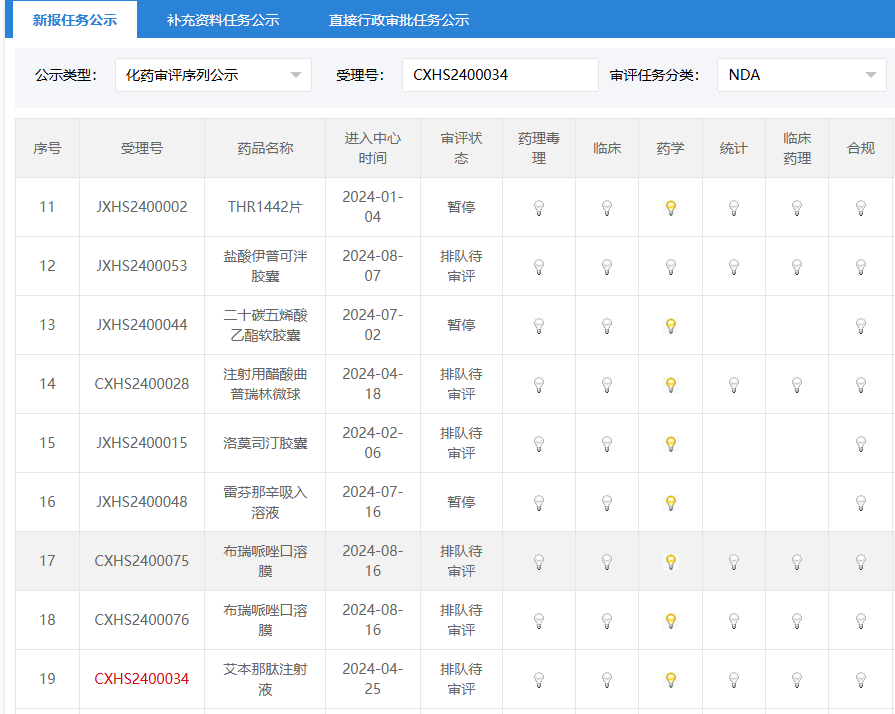Select date 2024-02-06 in row 15
This screenshot has height=714, width=895.
coord(373,442)
